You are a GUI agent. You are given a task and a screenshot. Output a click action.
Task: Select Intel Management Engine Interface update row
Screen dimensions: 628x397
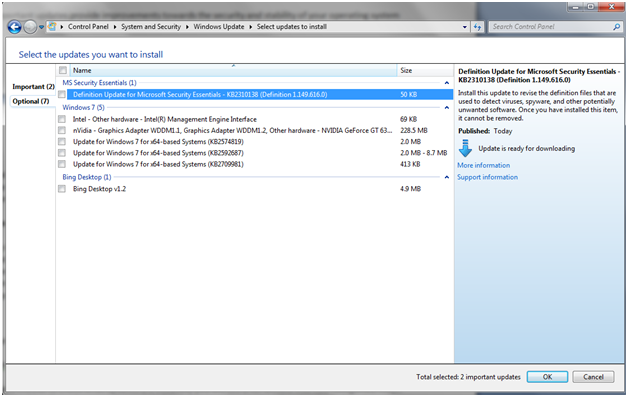(x=260, y=119)
